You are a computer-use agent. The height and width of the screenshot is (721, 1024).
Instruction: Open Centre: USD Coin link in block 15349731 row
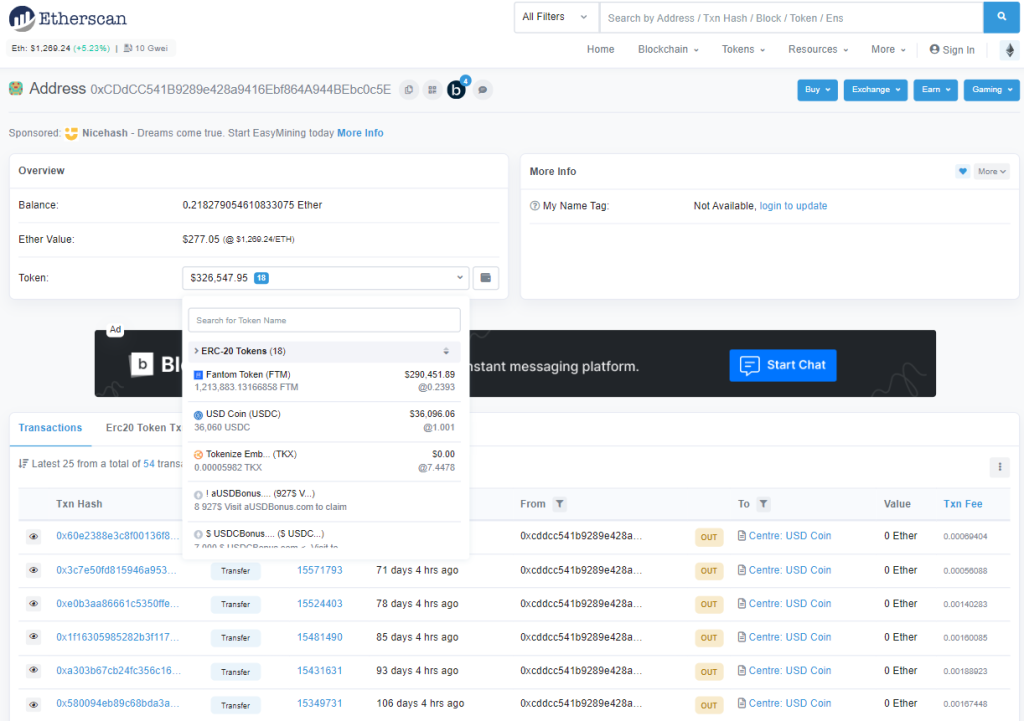790,703
